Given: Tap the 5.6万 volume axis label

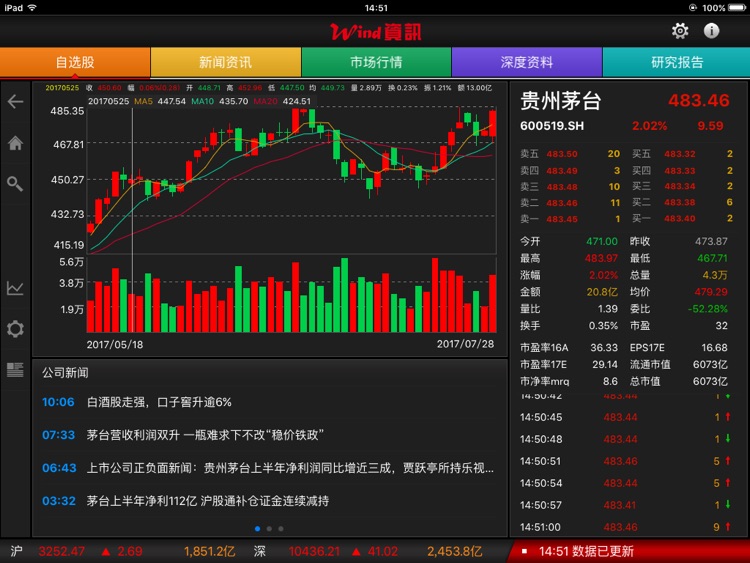Looking at the screenshot, I should click(71, 262).
